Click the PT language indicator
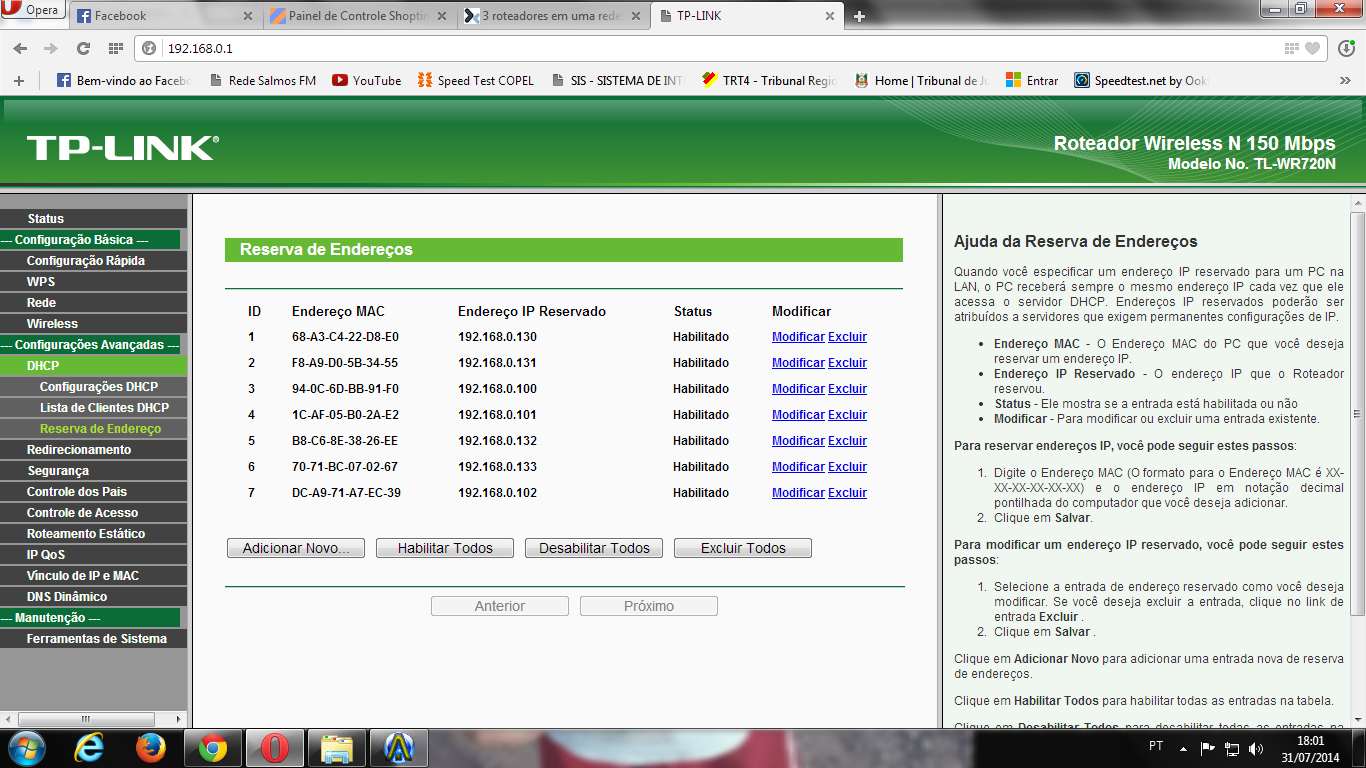Viewport: 1366px width, 768px height. 1156,747
